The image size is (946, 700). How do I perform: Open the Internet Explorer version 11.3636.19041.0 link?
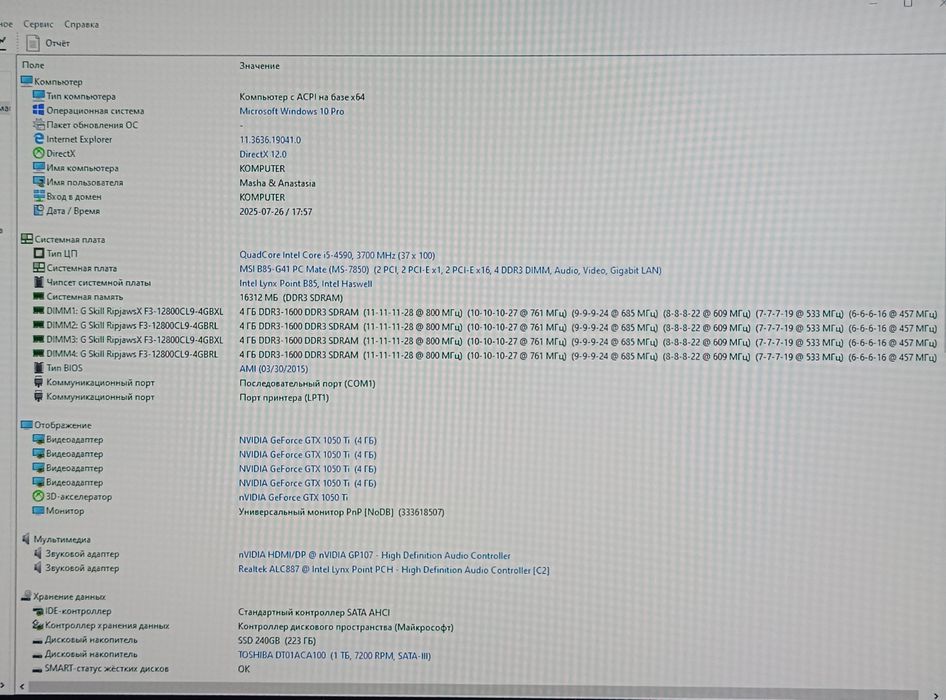click(270, 139)
